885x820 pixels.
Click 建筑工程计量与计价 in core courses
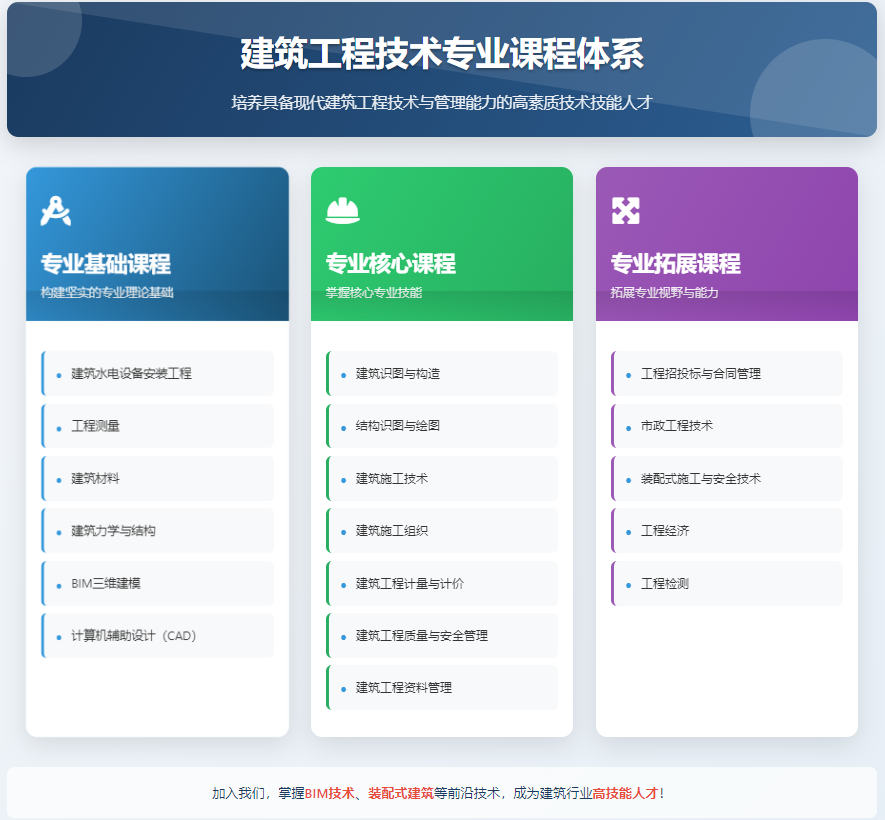tap(410, 584)
